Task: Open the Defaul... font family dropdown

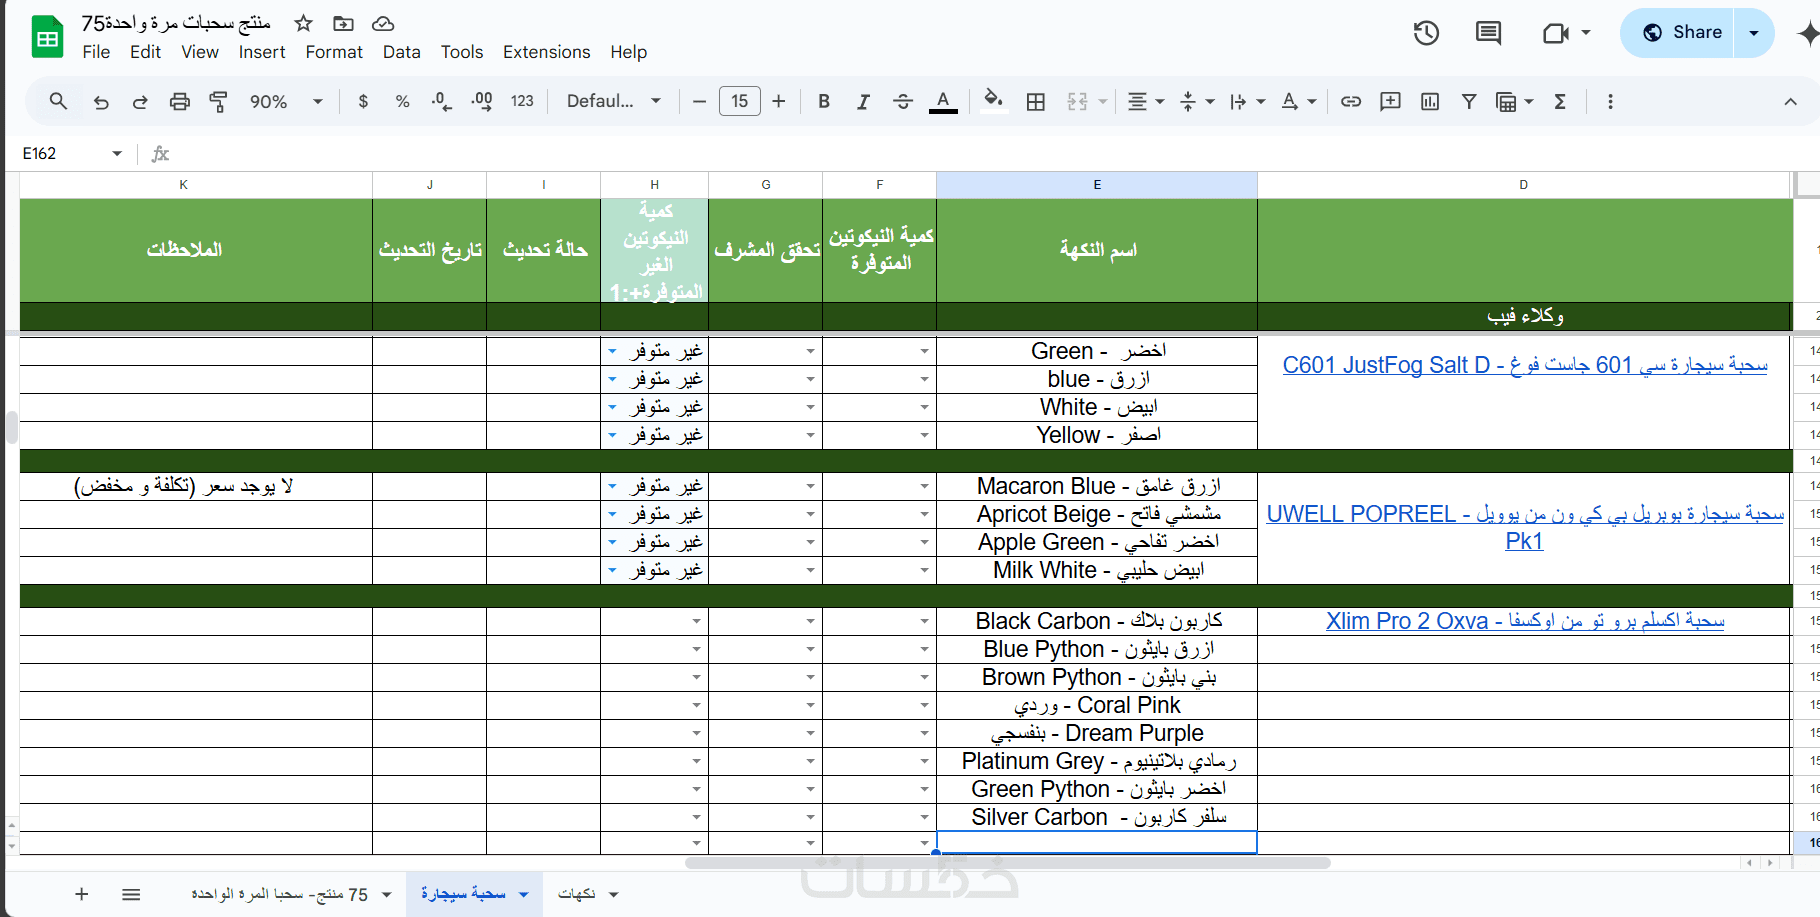Action: [x=614, y=101]
